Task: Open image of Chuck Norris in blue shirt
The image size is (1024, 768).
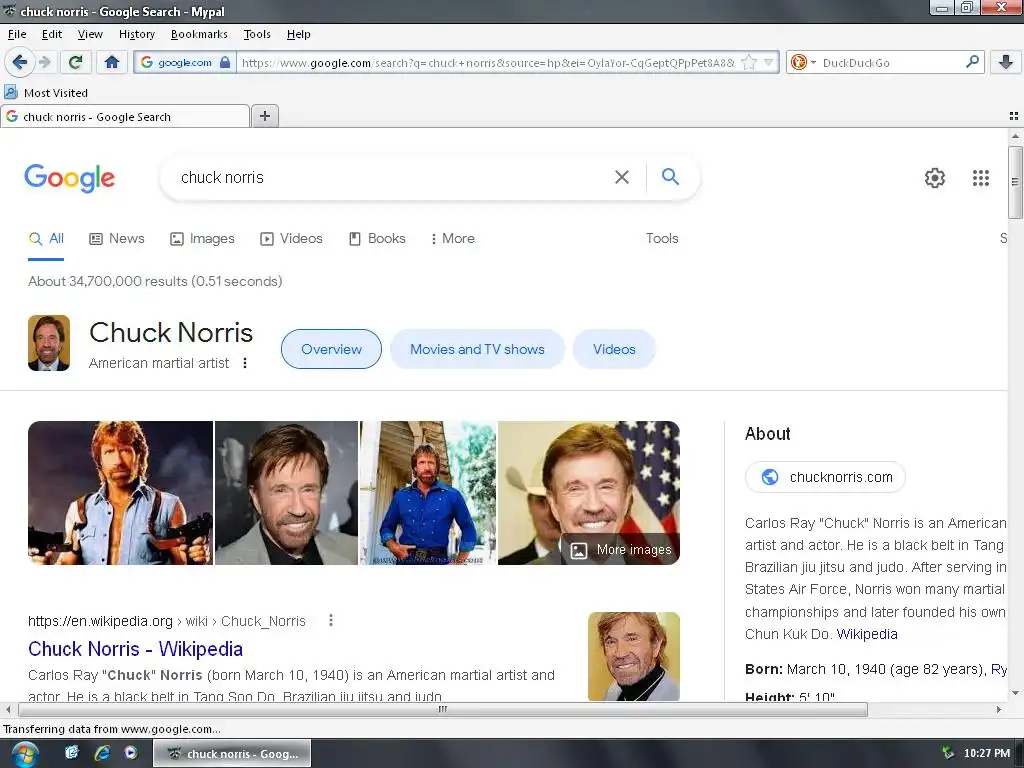Action: point(428,492)
